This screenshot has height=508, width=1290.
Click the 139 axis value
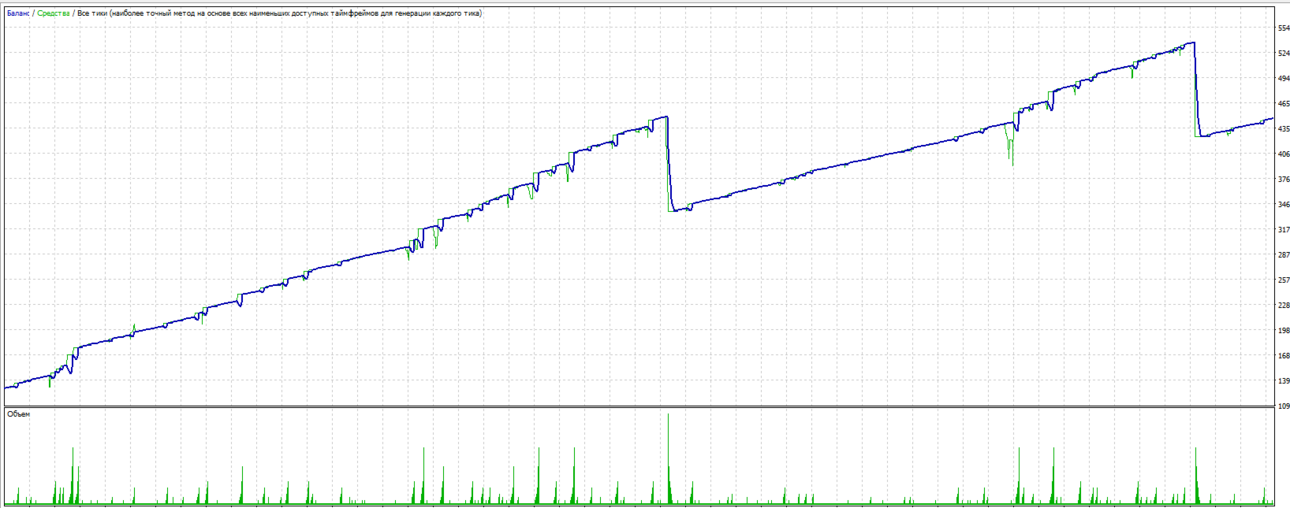tap(1283, 381)
